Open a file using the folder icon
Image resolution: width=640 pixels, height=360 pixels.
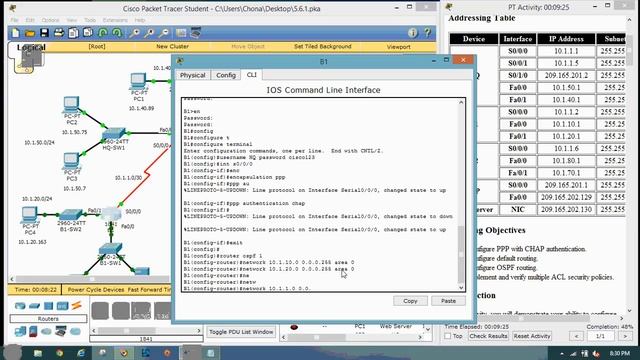[30, 33]
